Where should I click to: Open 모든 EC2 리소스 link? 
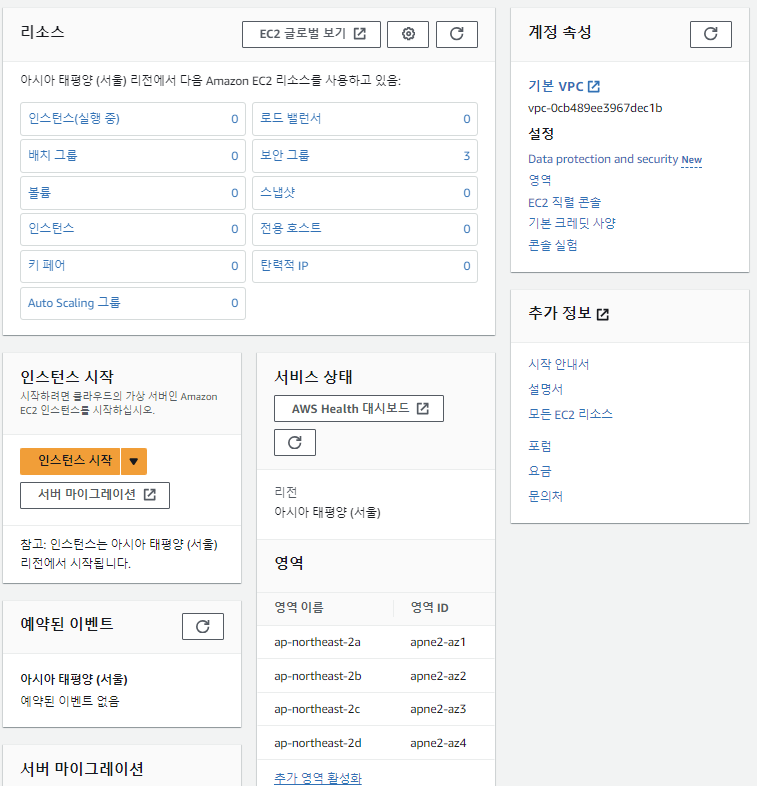pos(570,415)
